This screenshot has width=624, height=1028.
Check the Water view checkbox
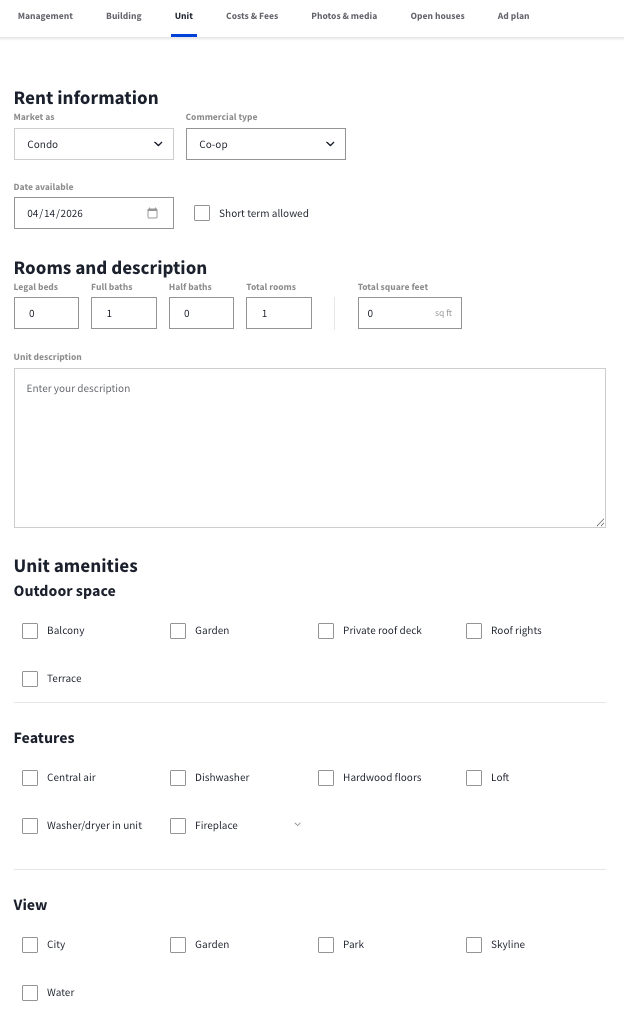tap(30, 993)
